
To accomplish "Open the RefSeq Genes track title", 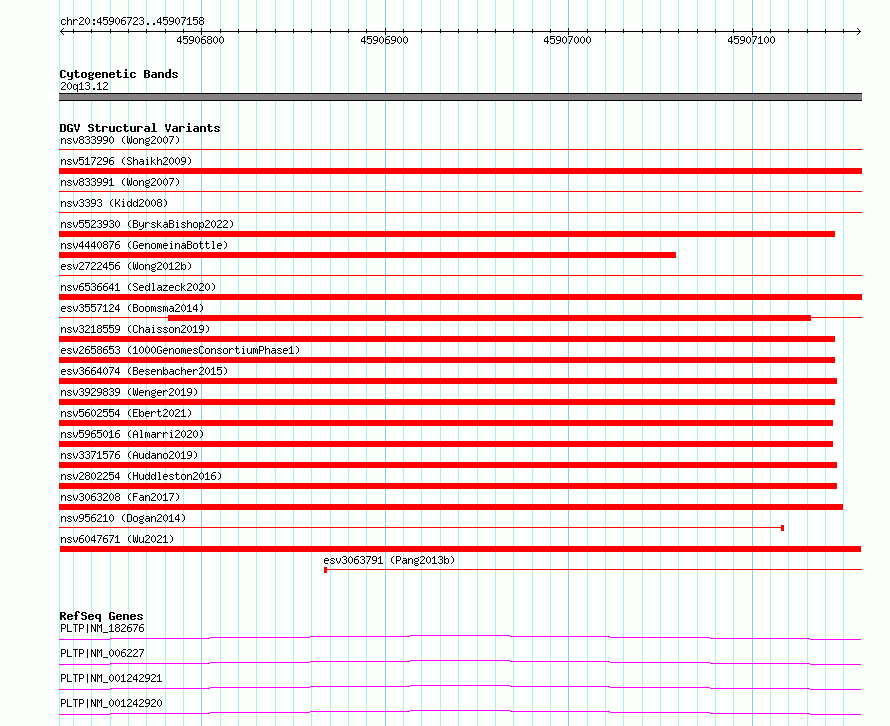I will click(x=102, y=616).
